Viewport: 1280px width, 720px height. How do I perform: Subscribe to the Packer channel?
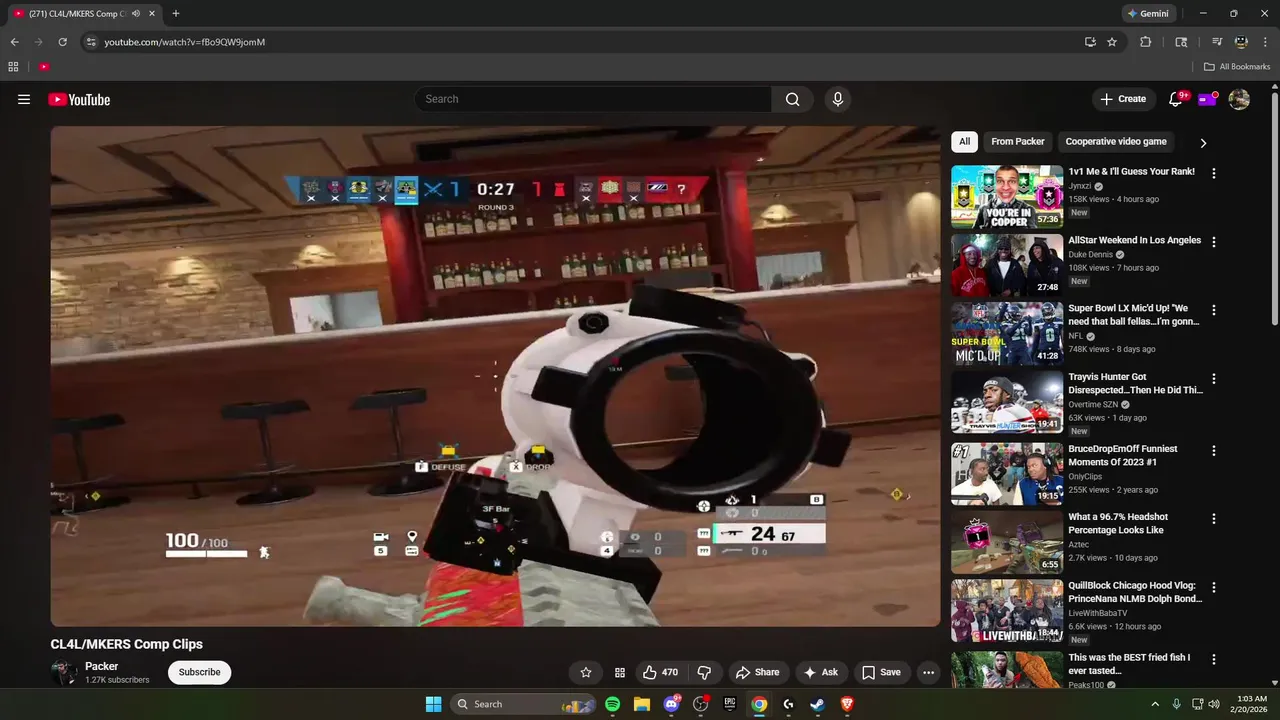point(199,673)
